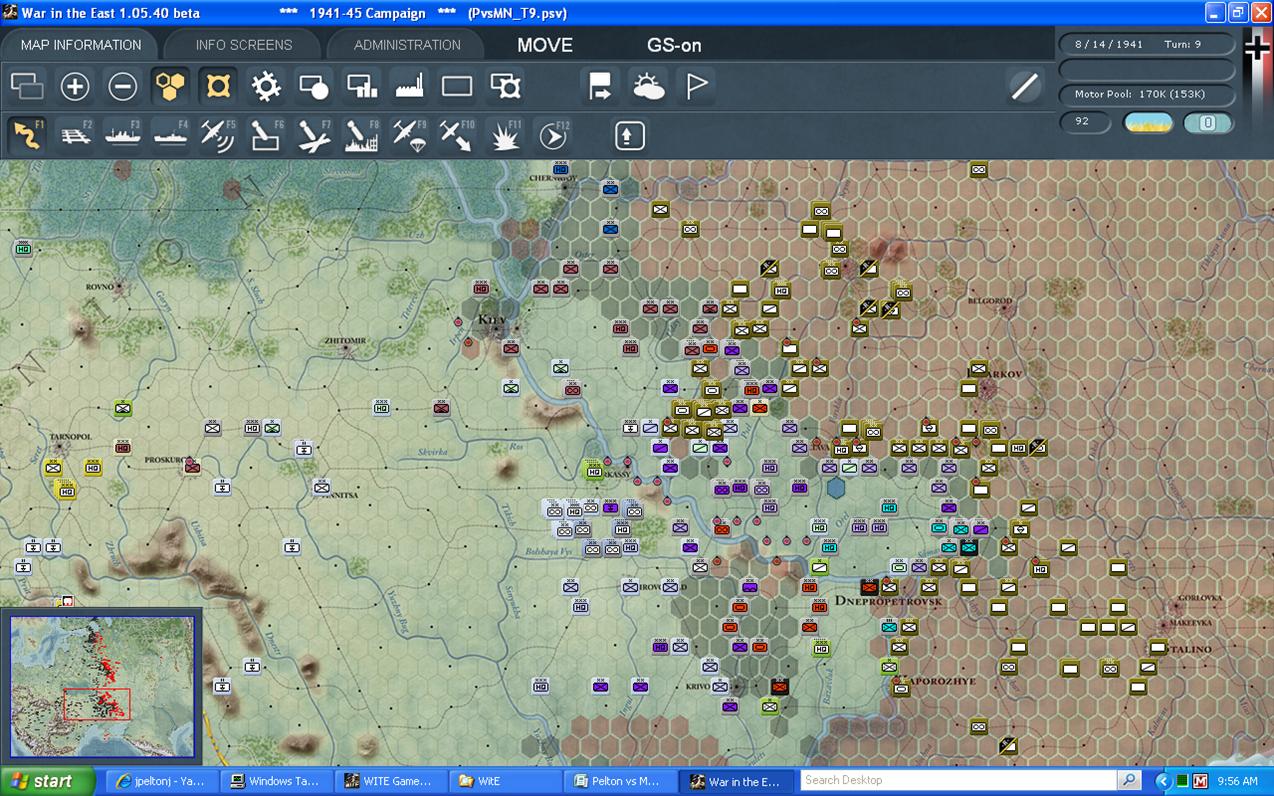Open the INFO SCREENS tab
The width and height of the screenshot is (1274, 796).
(244, 45)
